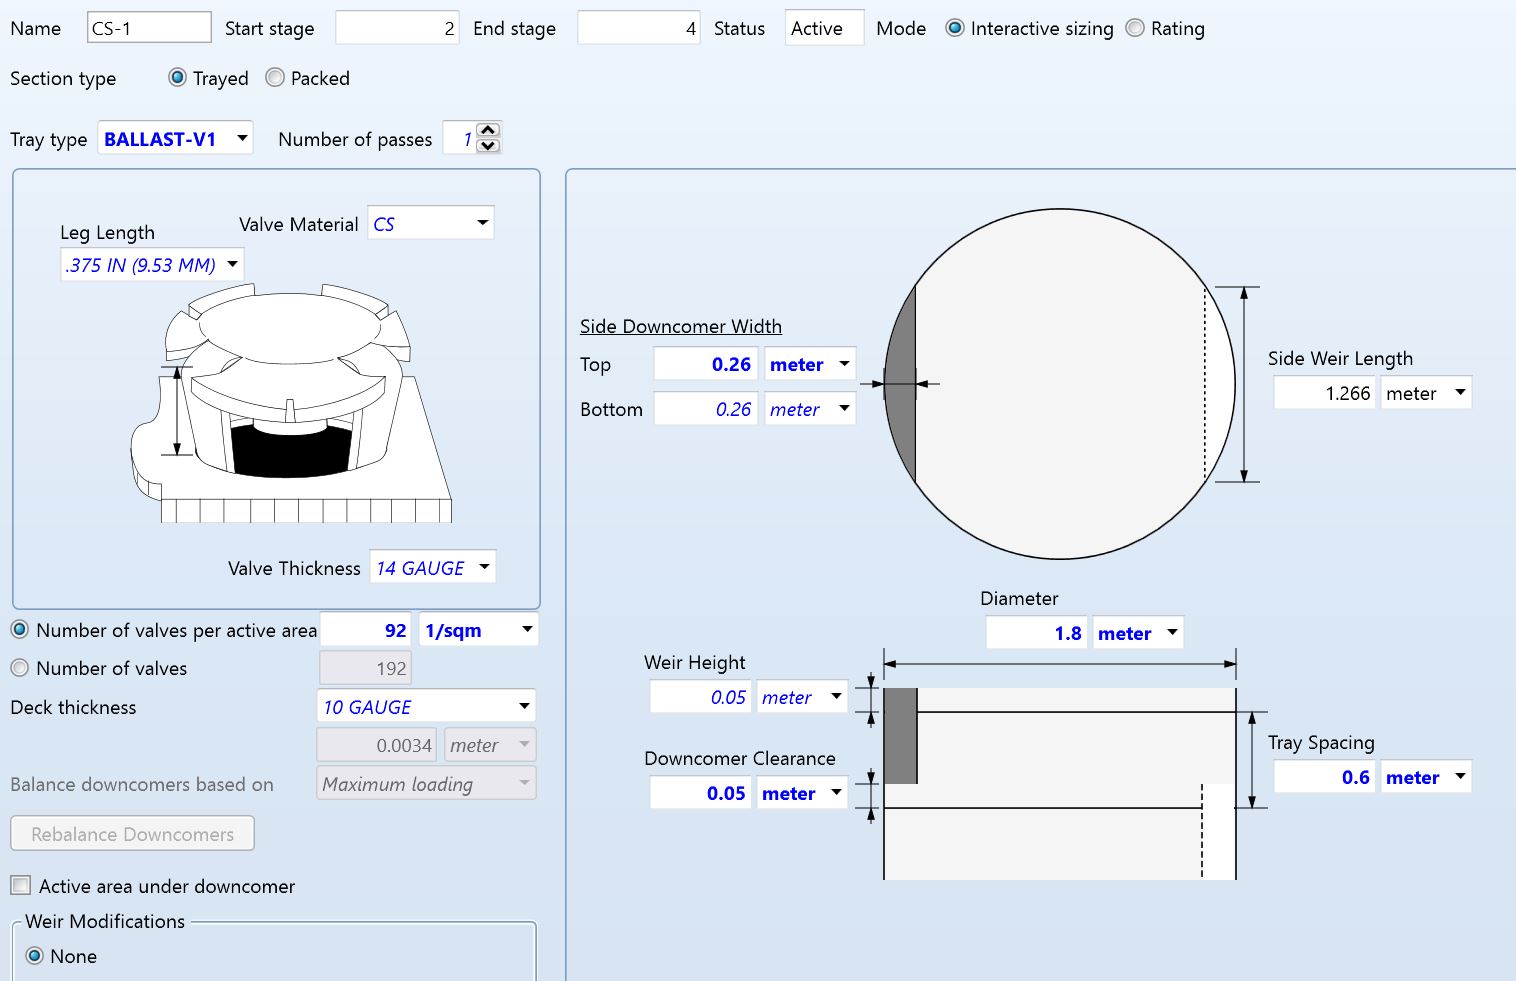Select the Number of valves option
Viewport: 1516px width, 981px height.
click(20, 668)
